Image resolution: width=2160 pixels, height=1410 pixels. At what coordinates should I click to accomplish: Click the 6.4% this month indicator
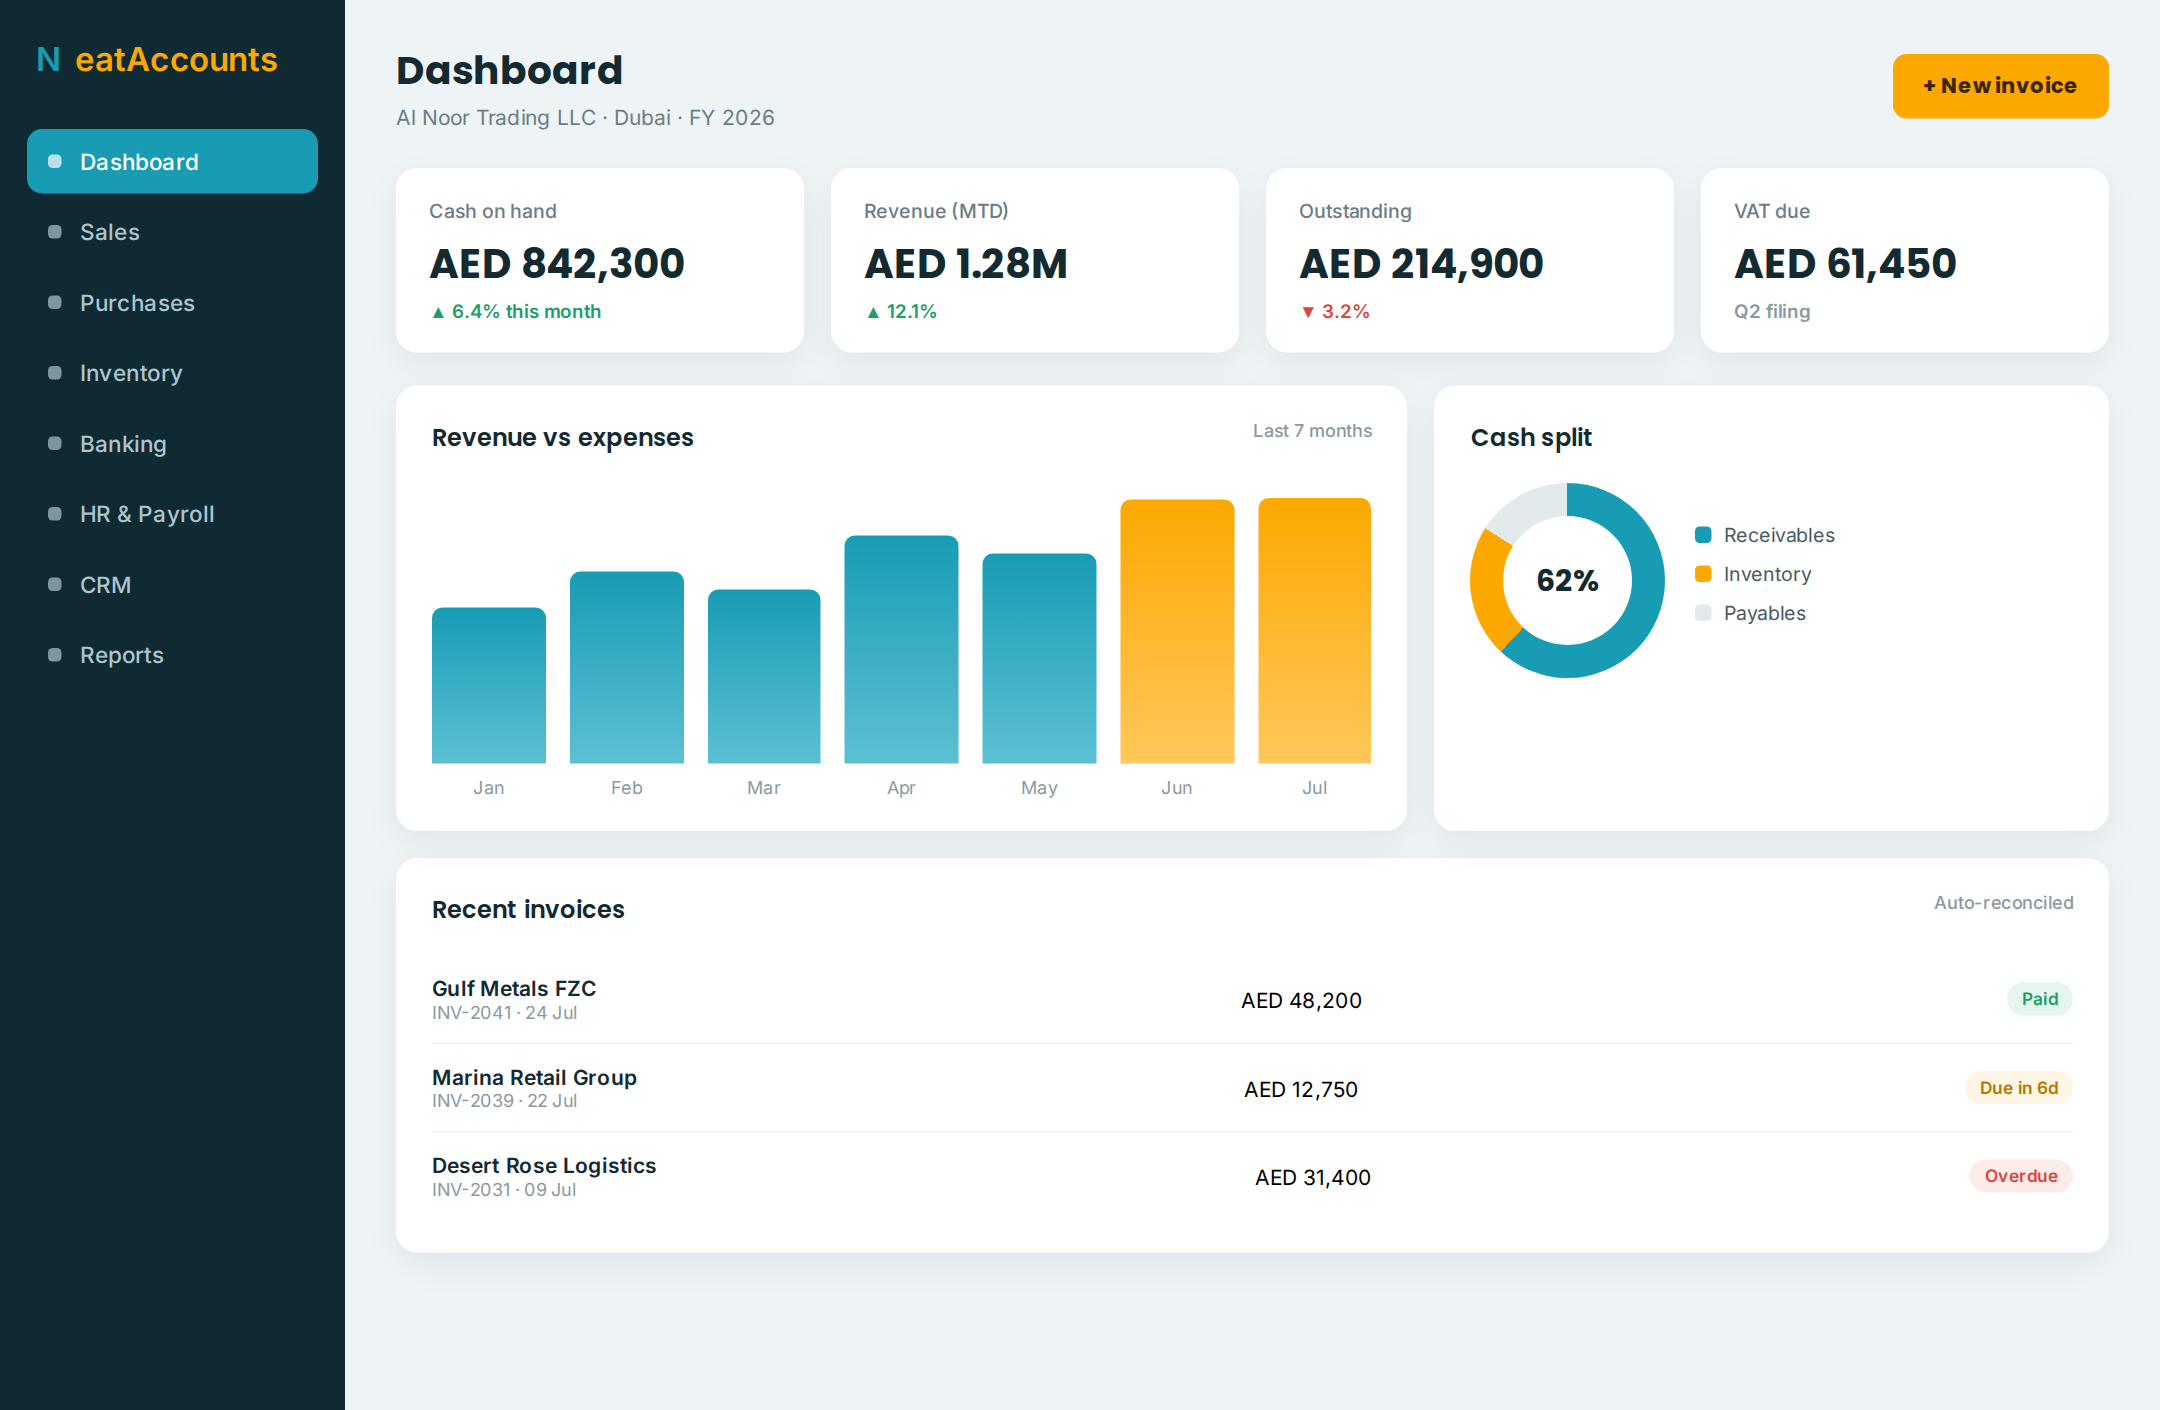pos(516,312)
